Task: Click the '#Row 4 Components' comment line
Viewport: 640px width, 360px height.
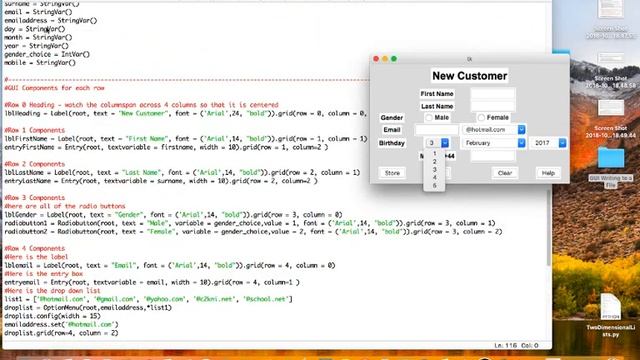Action: click(35, 248)
